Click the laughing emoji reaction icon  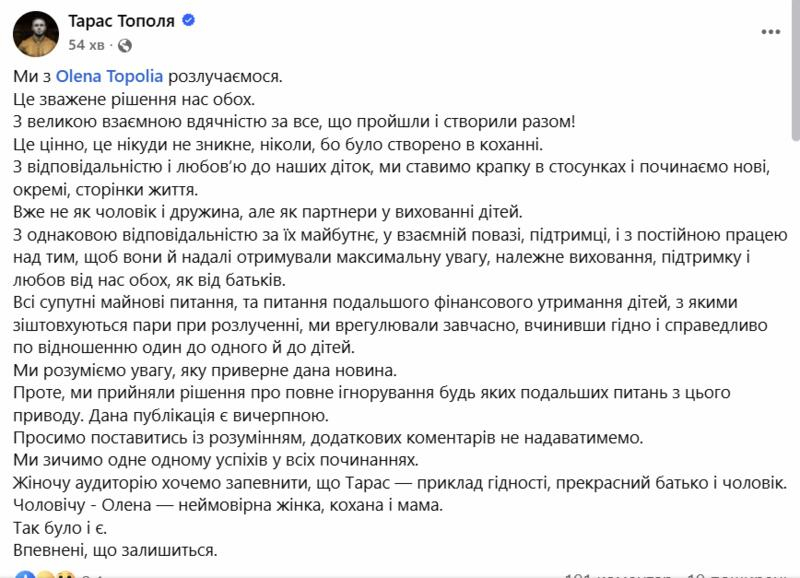(44, 574)
